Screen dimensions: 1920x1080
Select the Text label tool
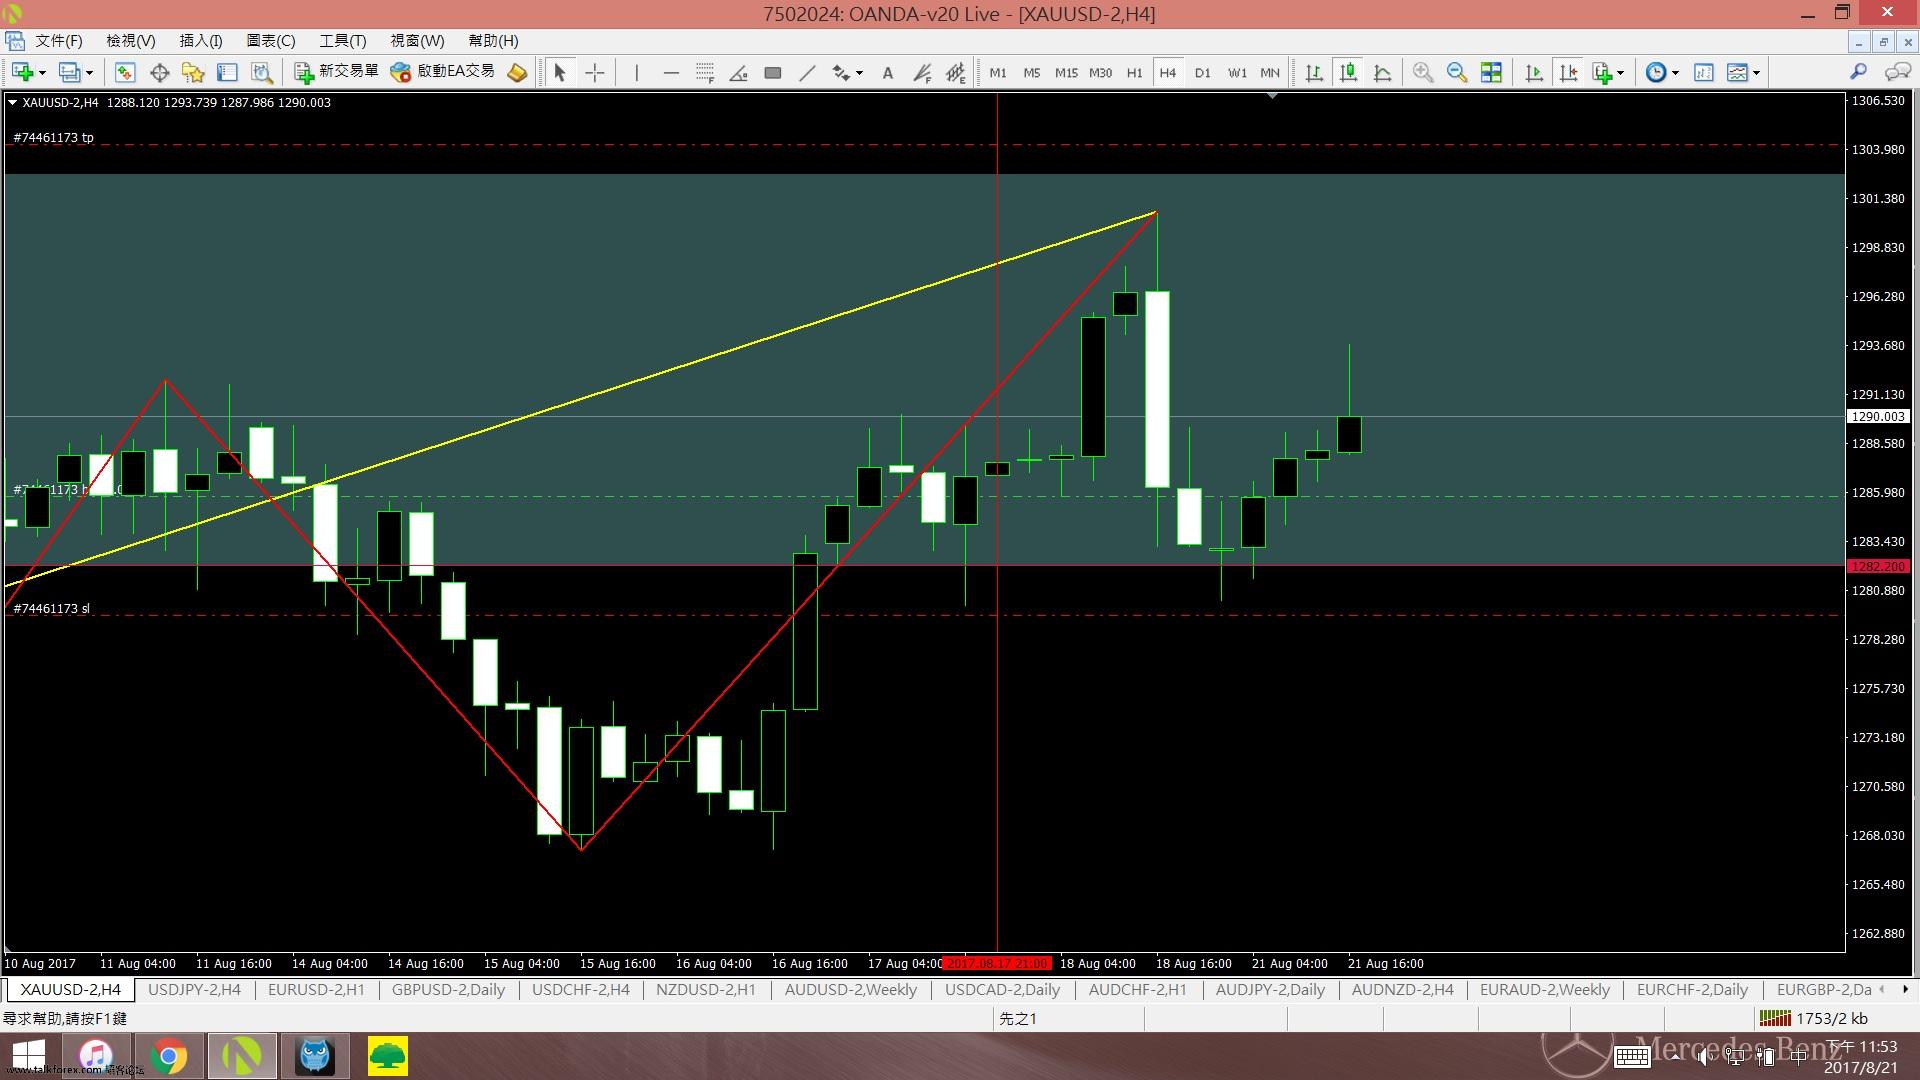(x=887, y=72)
